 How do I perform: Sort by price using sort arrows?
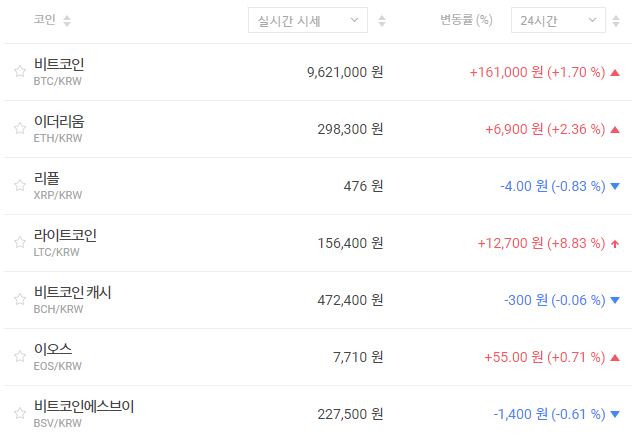point(382,20)
